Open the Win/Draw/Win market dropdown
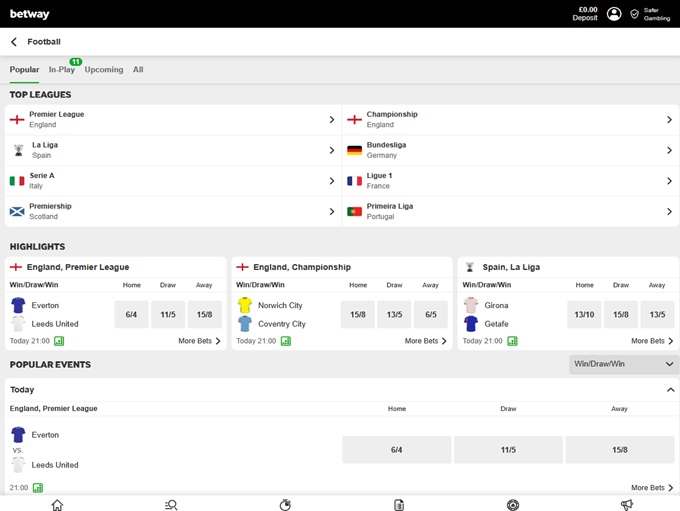680x511 pixels. click(624, 364)
